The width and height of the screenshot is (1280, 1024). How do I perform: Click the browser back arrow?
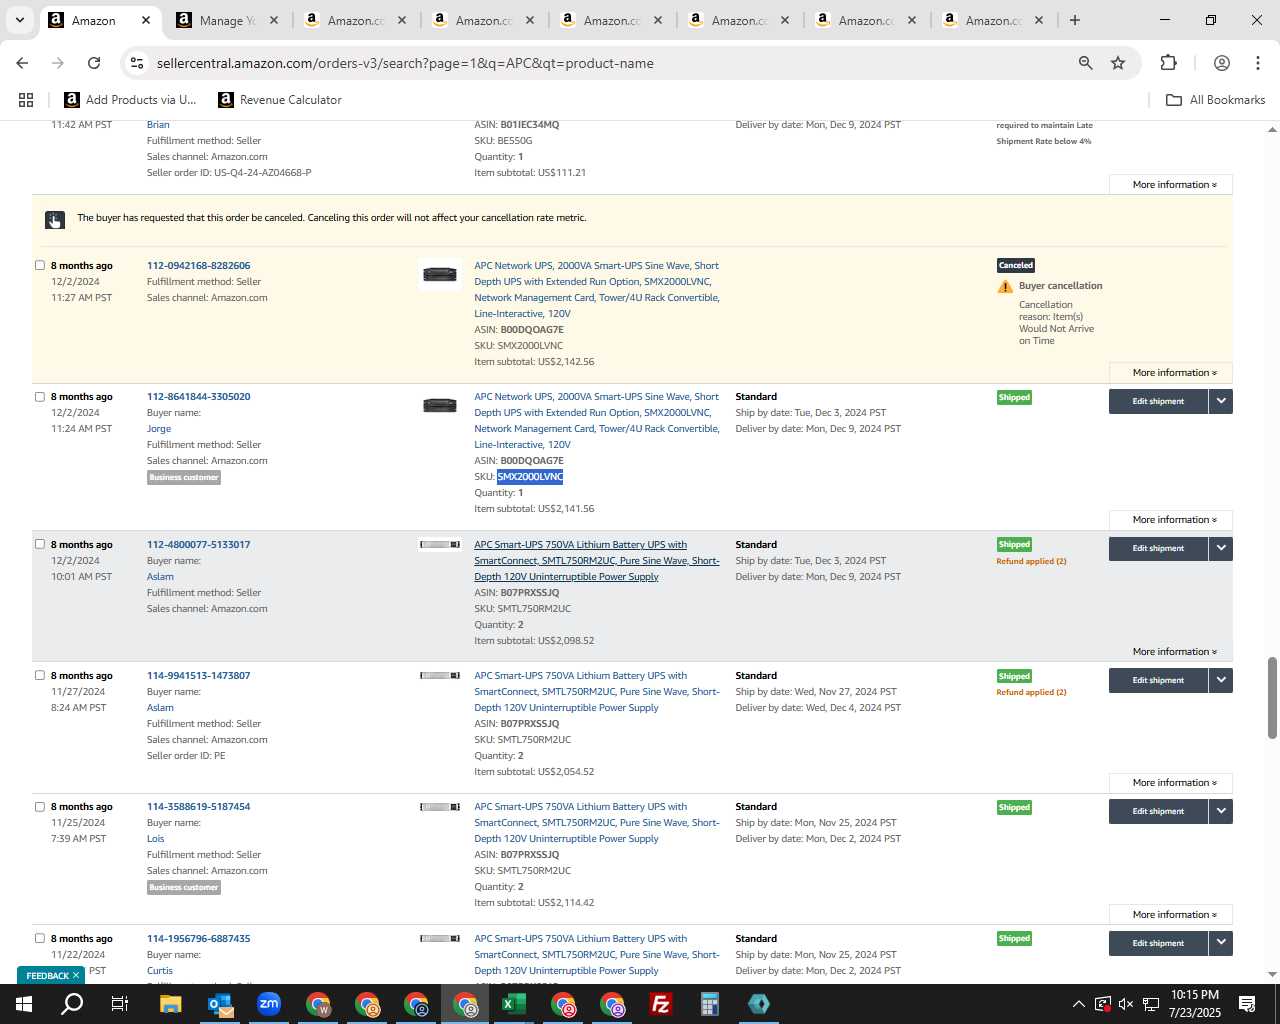(x=22, y=63)
